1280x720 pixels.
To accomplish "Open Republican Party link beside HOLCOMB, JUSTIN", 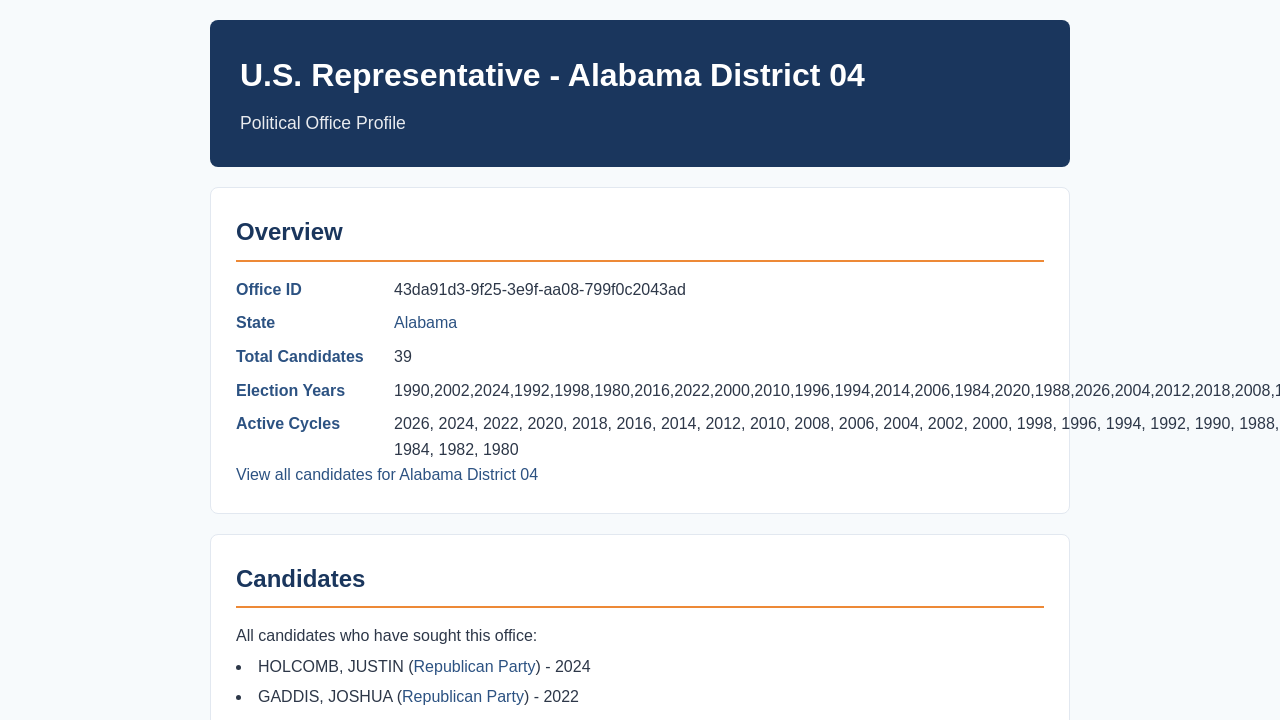I will pyautogui.click(x=474, y=667).
